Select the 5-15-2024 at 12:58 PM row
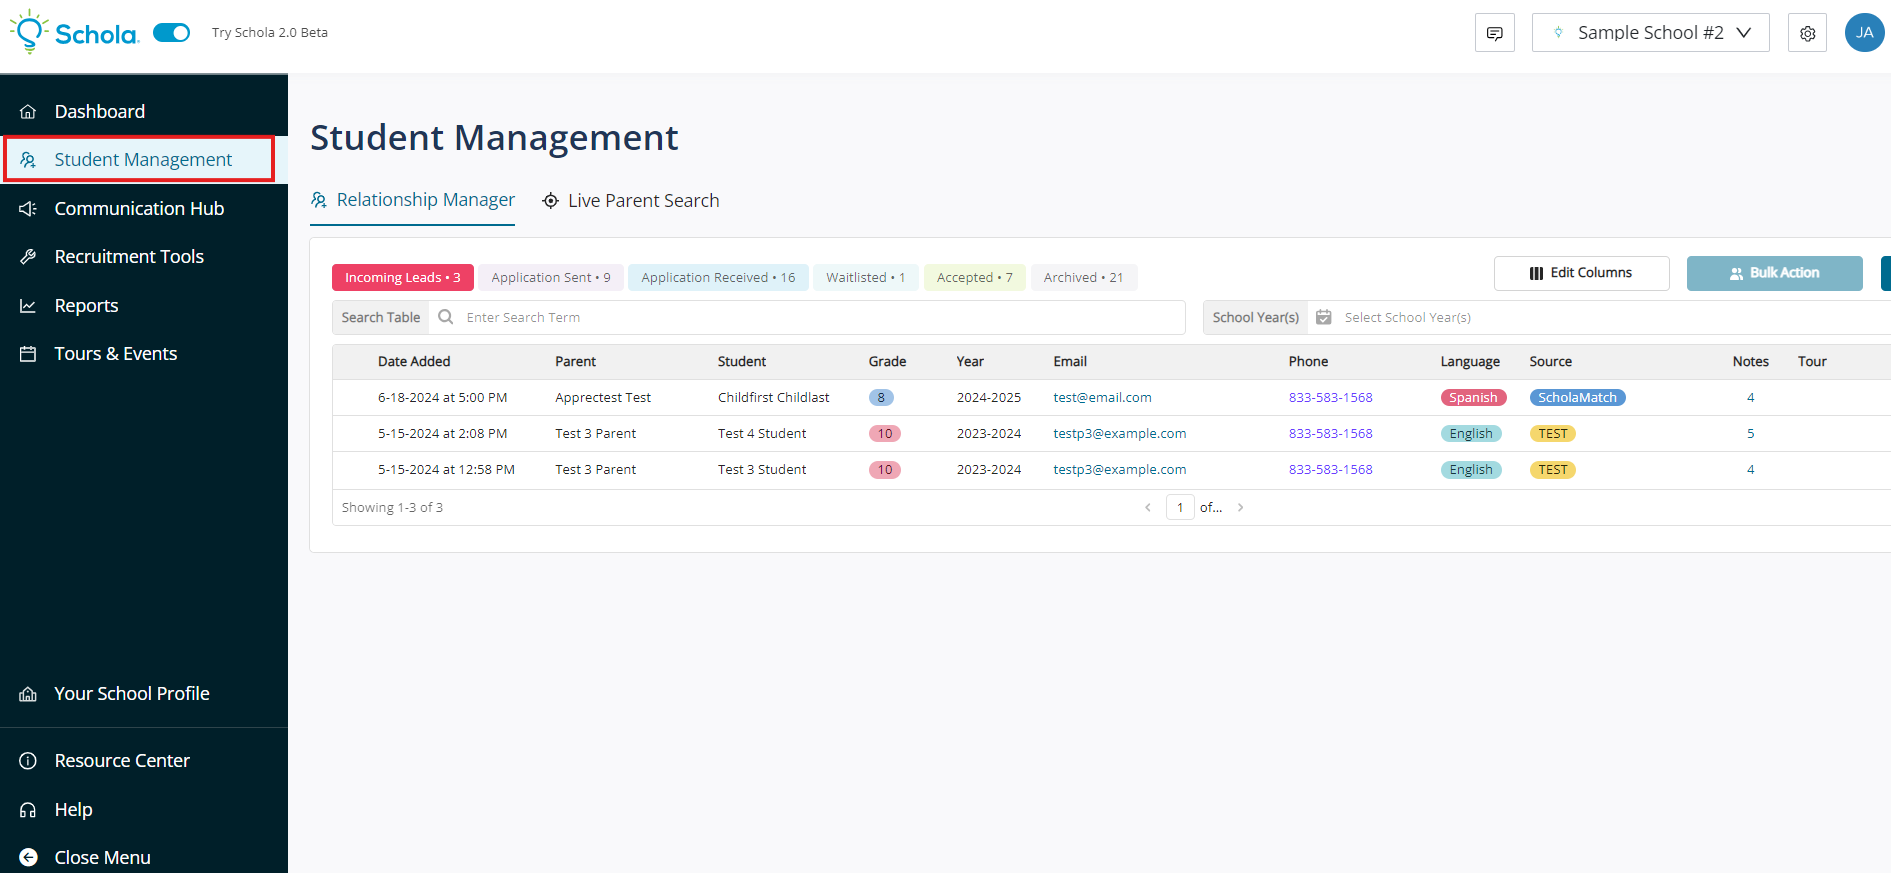This screenshot has width=1891, height=873. coord(1111,469)
